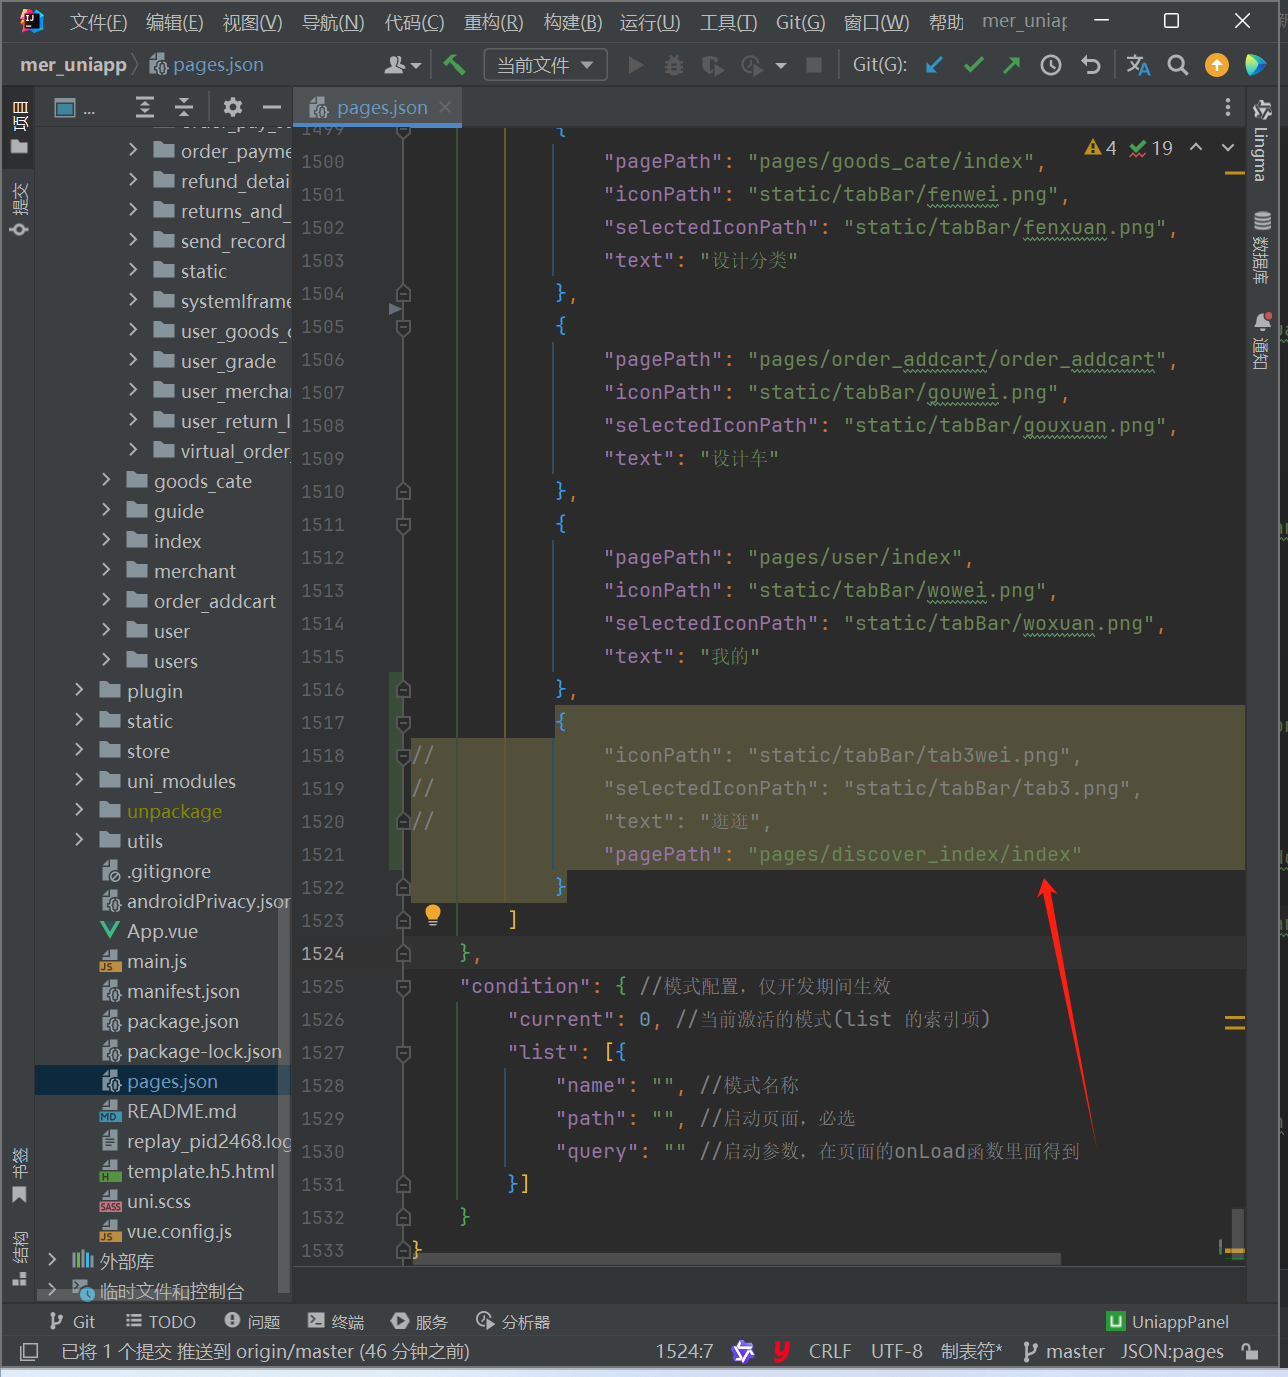Click the editor horizontal scrollbar
This screenshot has width=1288, height=1377.
coord(736,1259)
